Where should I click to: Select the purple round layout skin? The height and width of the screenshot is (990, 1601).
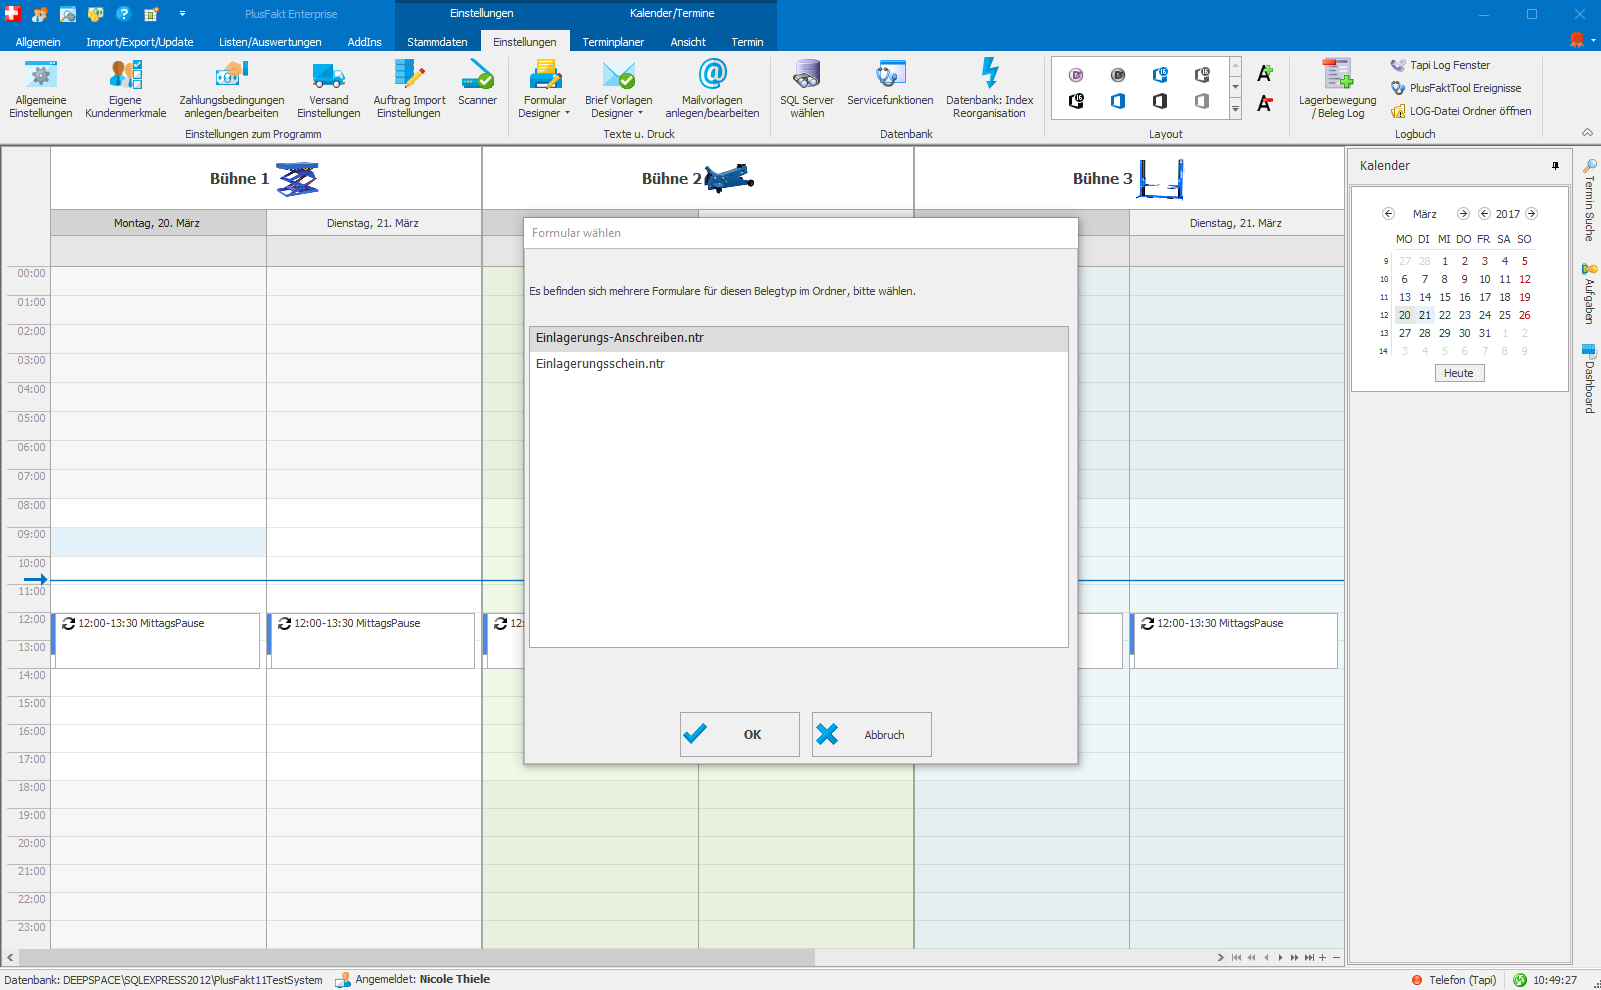(x=1076, y=75)
